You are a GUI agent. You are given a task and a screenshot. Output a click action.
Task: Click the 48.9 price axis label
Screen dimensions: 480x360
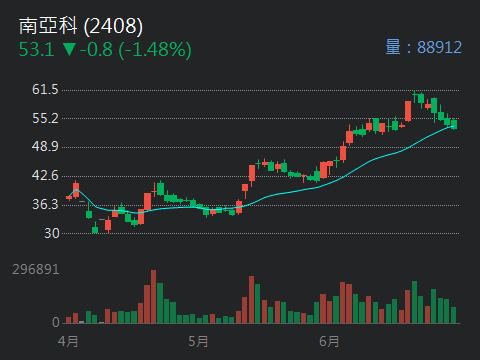pyautogui.click(x=45, y=146)
